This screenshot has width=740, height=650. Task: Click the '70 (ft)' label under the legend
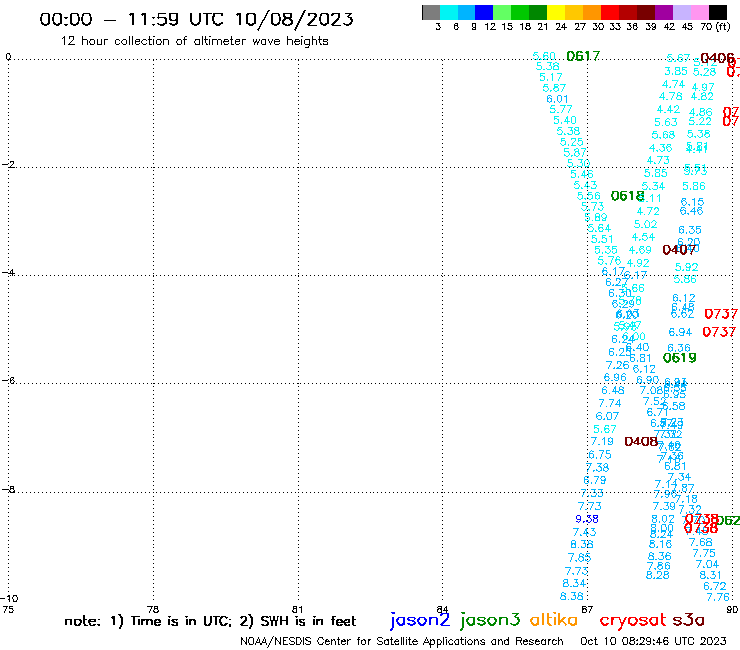point(715,26)
